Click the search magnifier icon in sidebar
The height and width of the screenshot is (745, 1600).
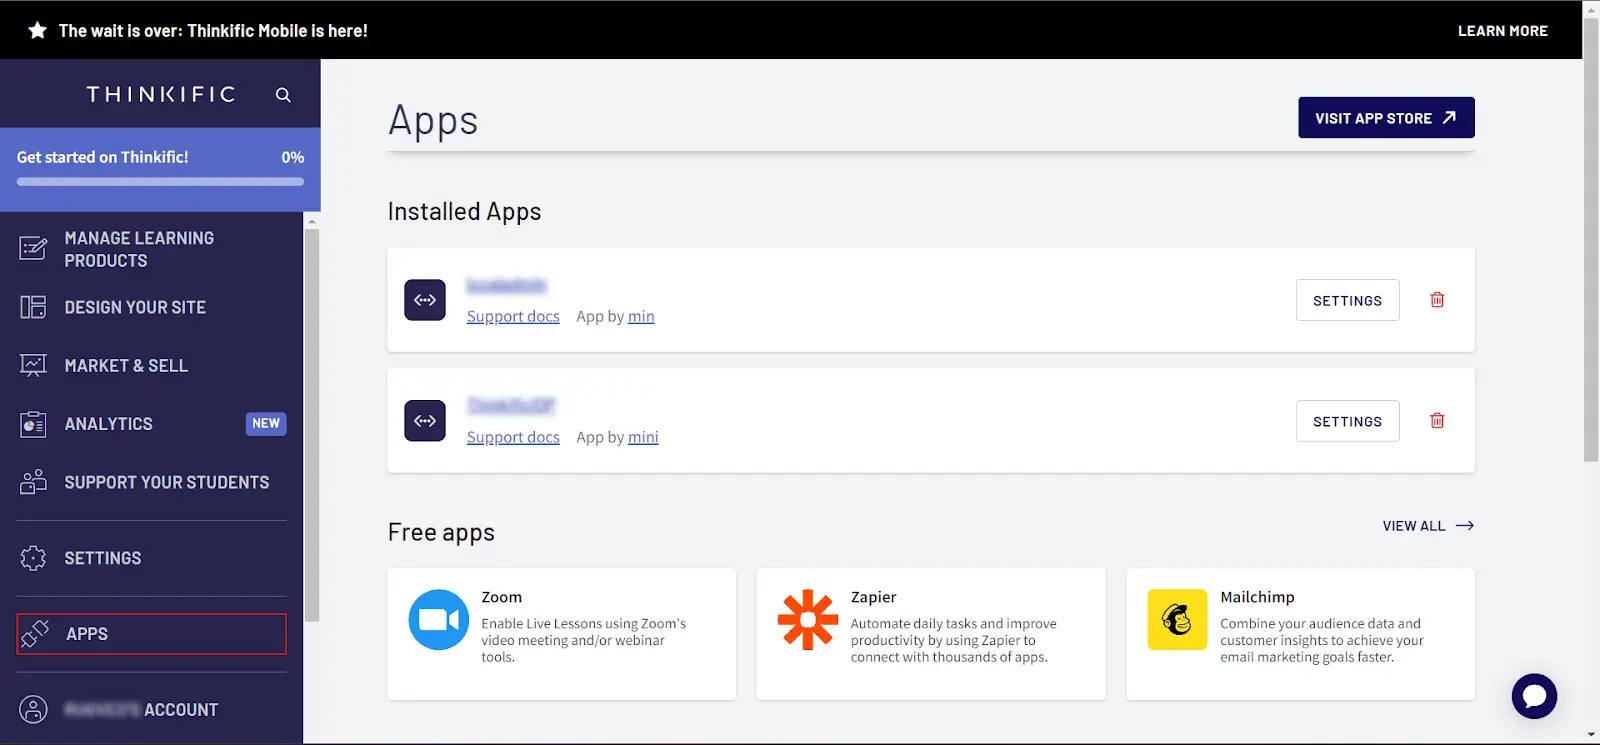[283, 95]
